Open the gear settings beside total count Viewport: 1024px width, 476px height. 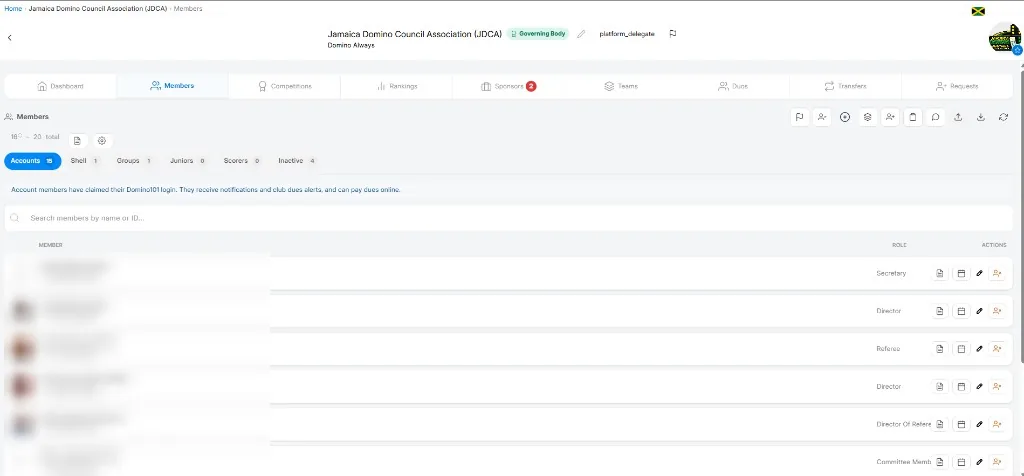click(101, 141)
